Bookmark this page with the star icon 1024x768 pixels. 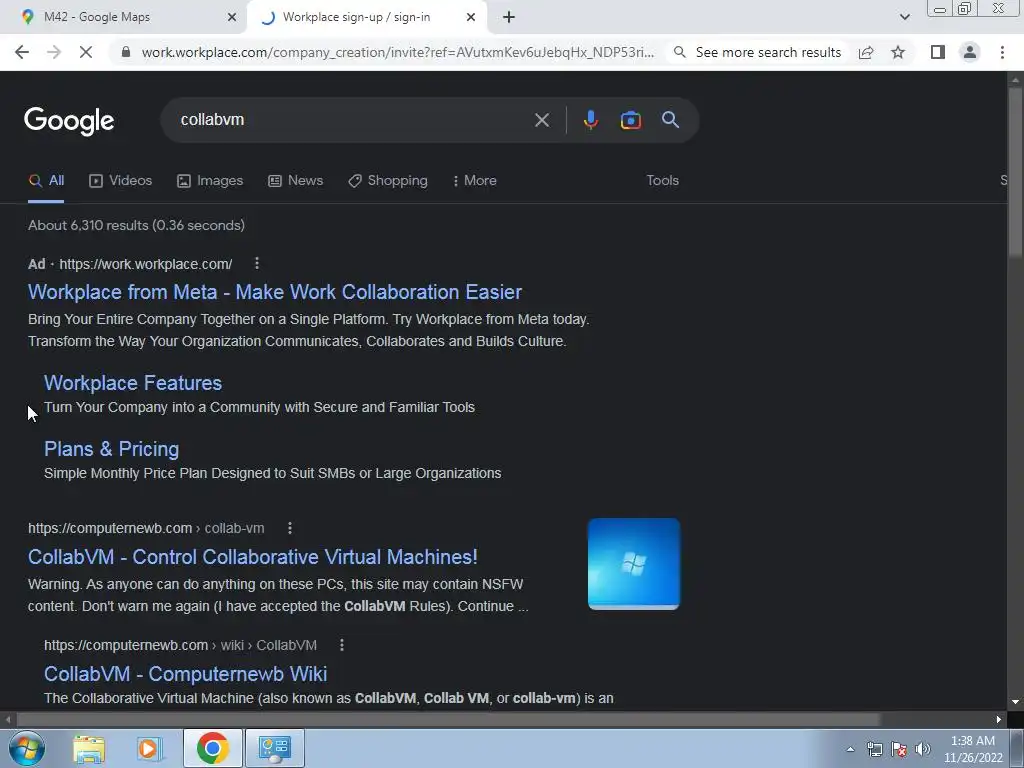click(x=898, y=52)
